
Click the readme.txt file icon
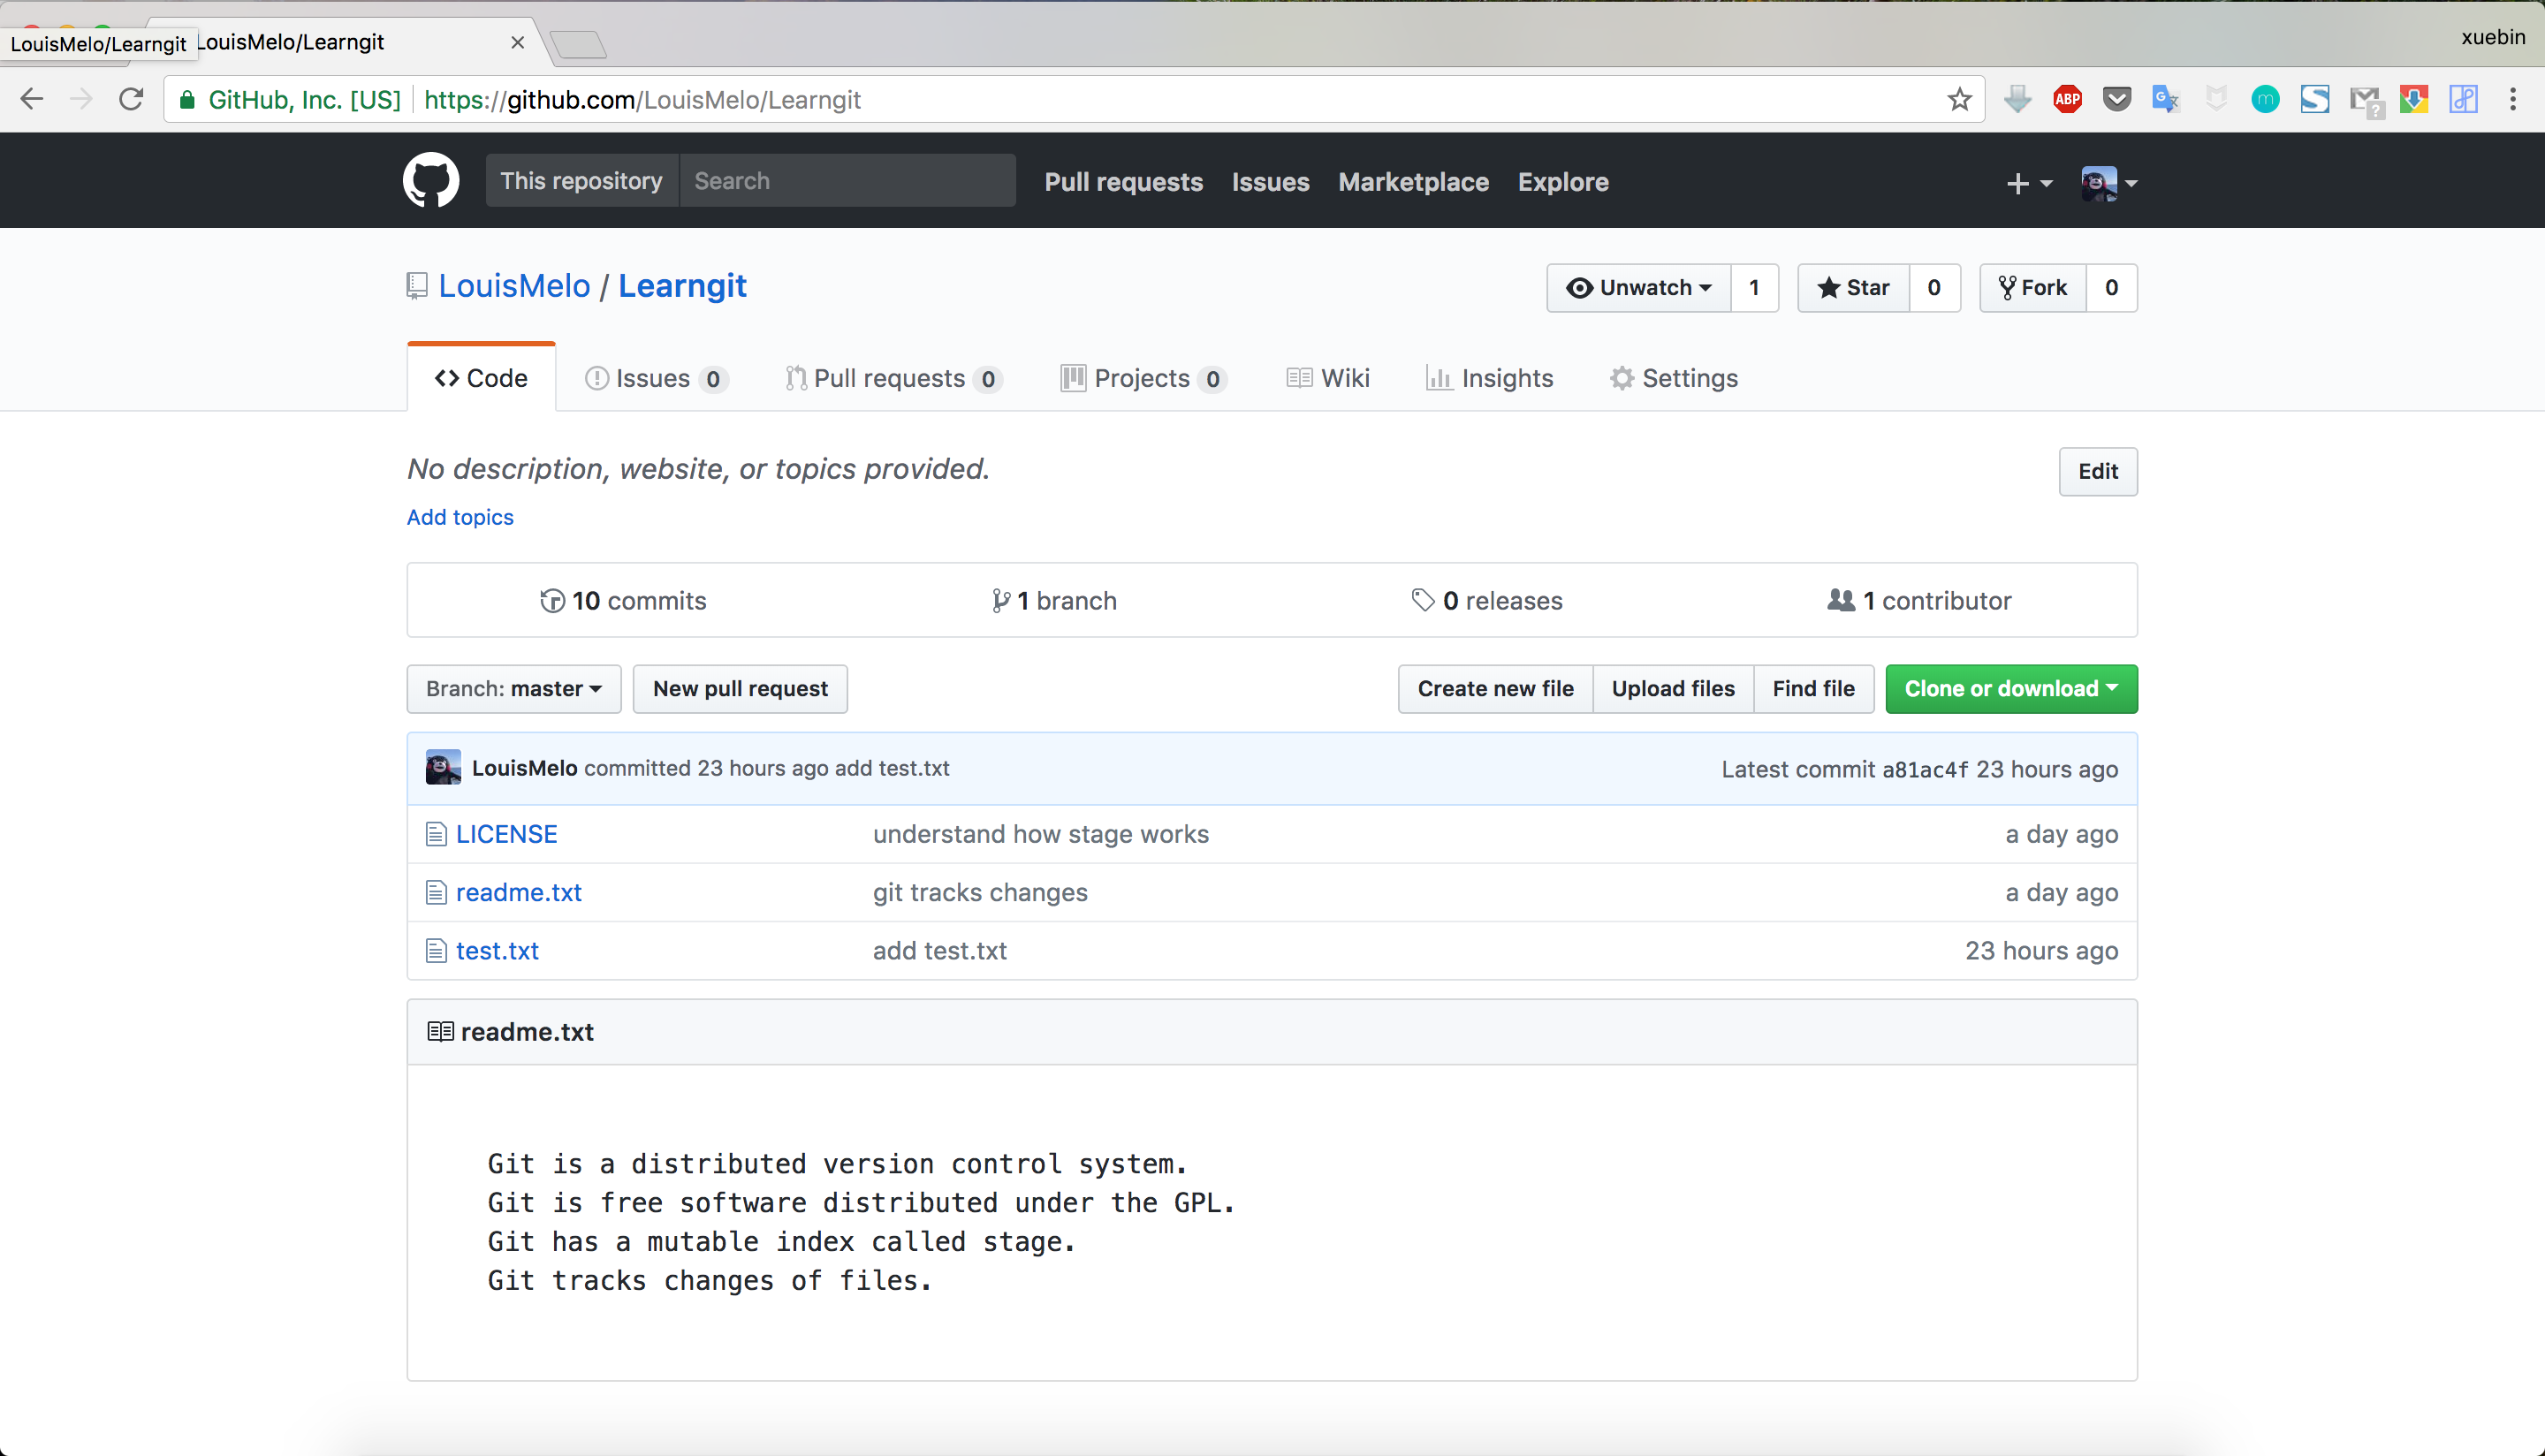pos(436,892)
